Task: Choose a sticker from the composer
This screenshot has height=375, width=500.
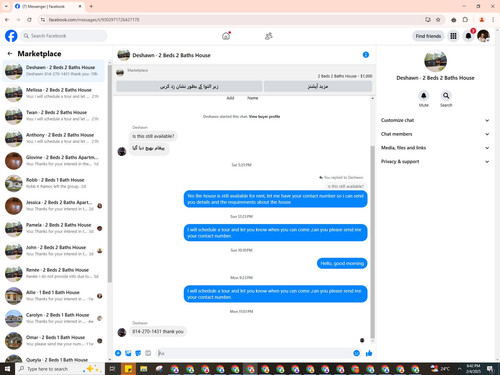Action: coord(138,353)
